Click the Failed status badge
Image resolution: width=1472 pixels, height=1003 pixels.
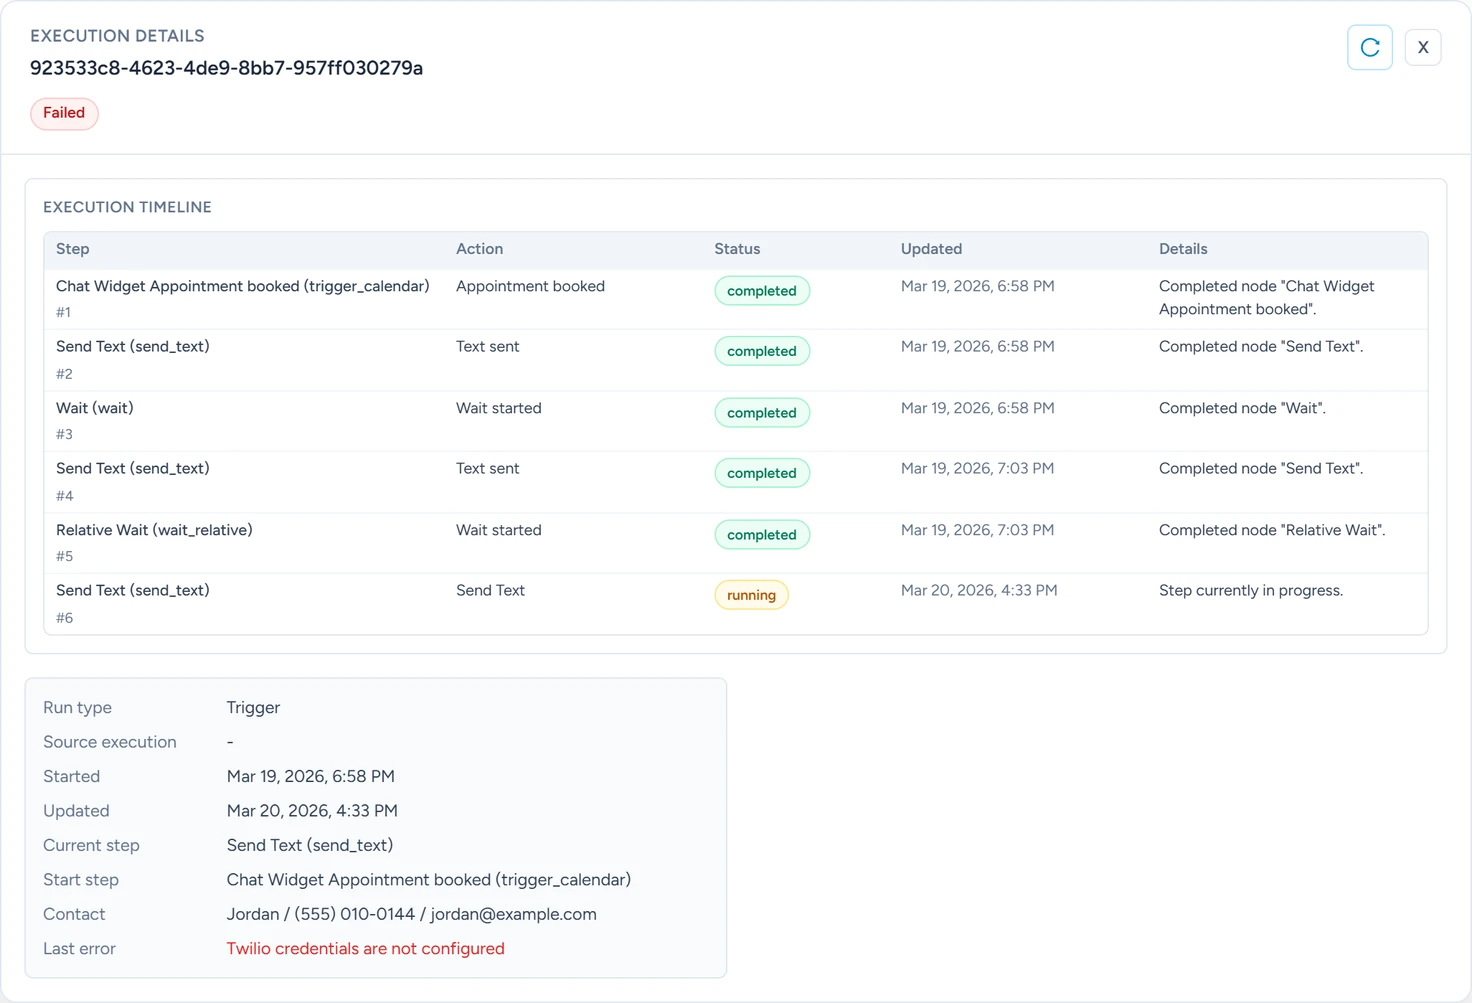pos(64,113)
